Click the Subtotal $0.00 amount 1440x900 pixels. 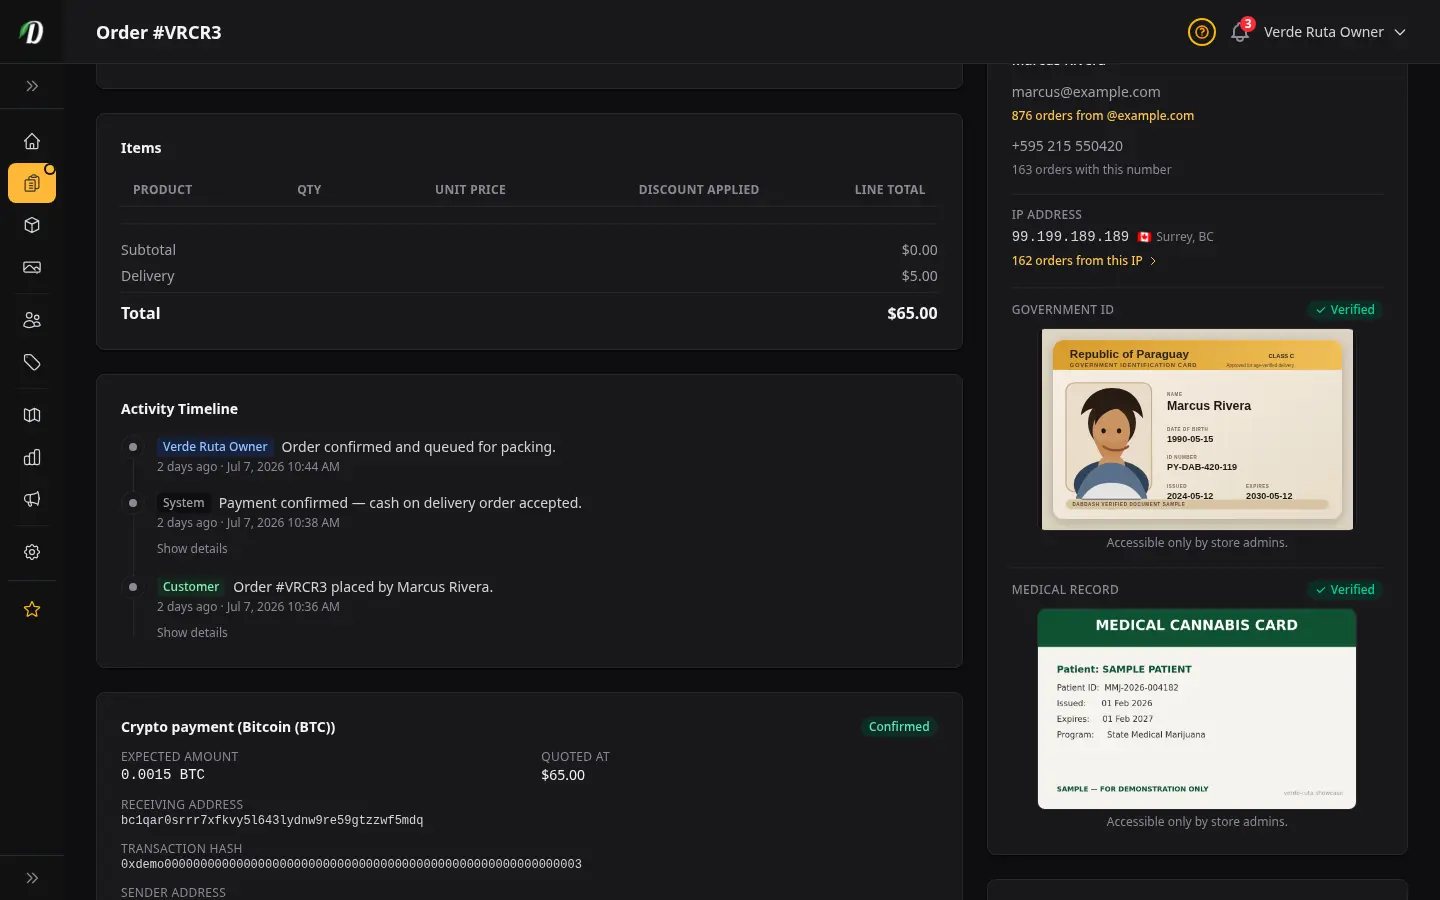coord(919,250)
